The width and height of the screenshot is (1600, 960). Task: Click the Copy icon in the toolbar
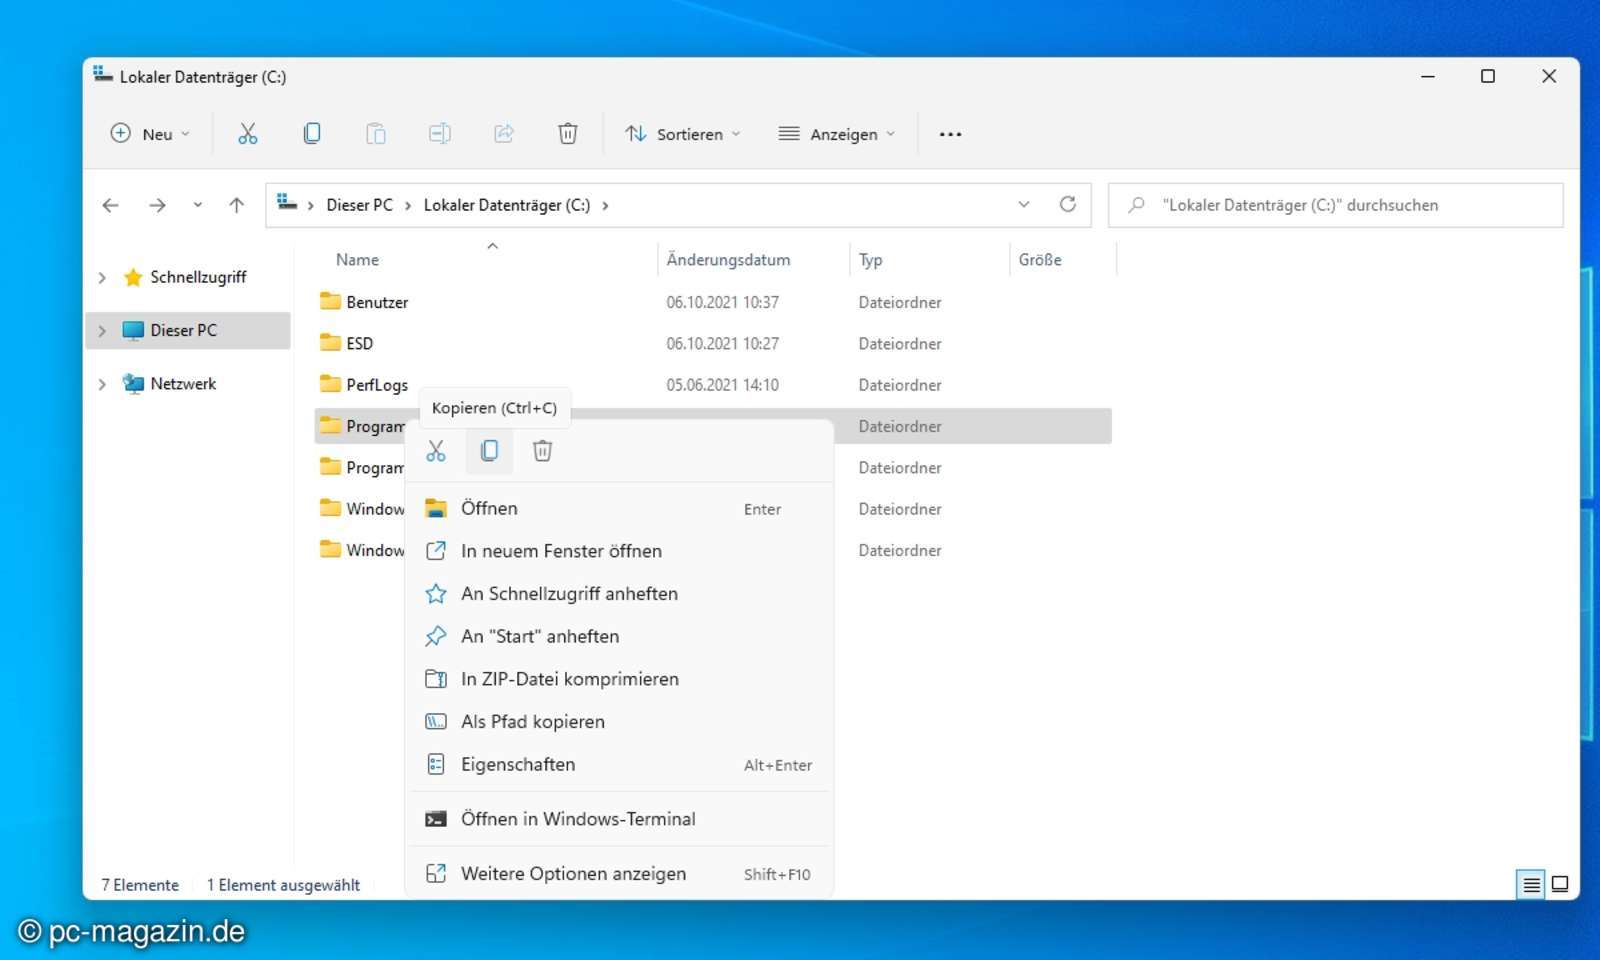coord(311,133)
